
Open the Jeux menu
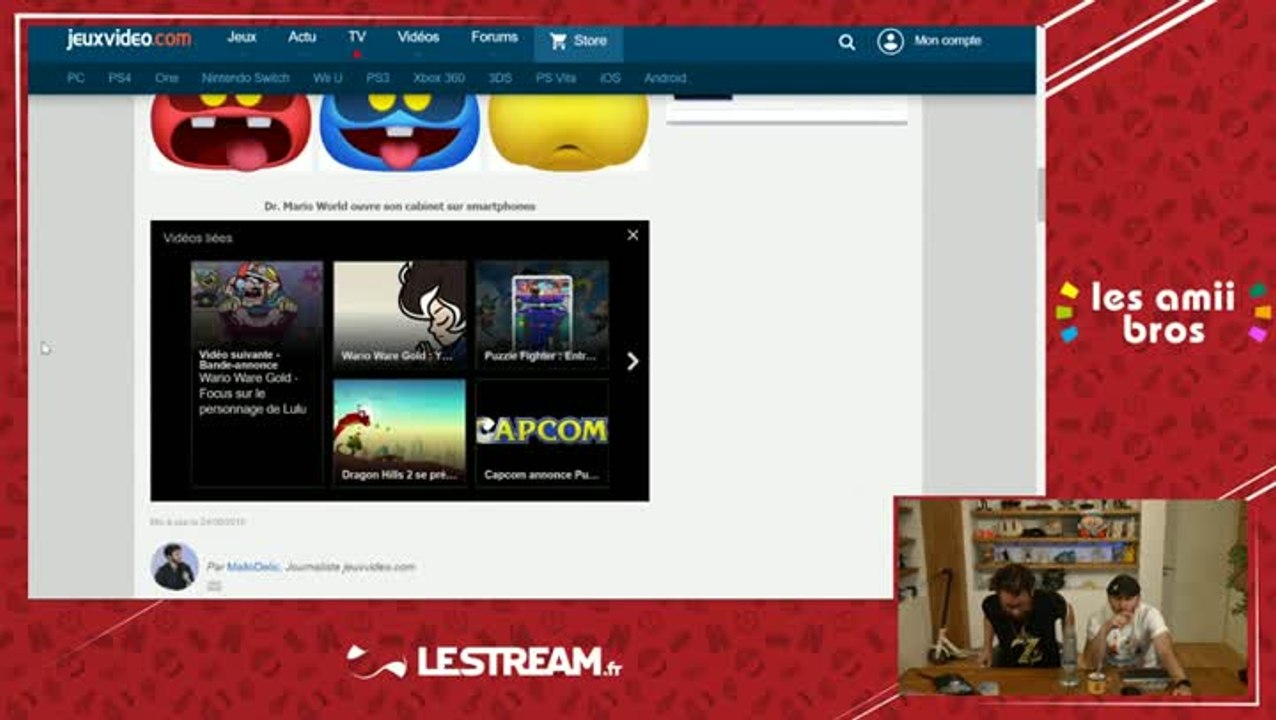pyautogui.click(x=242, y=37)
